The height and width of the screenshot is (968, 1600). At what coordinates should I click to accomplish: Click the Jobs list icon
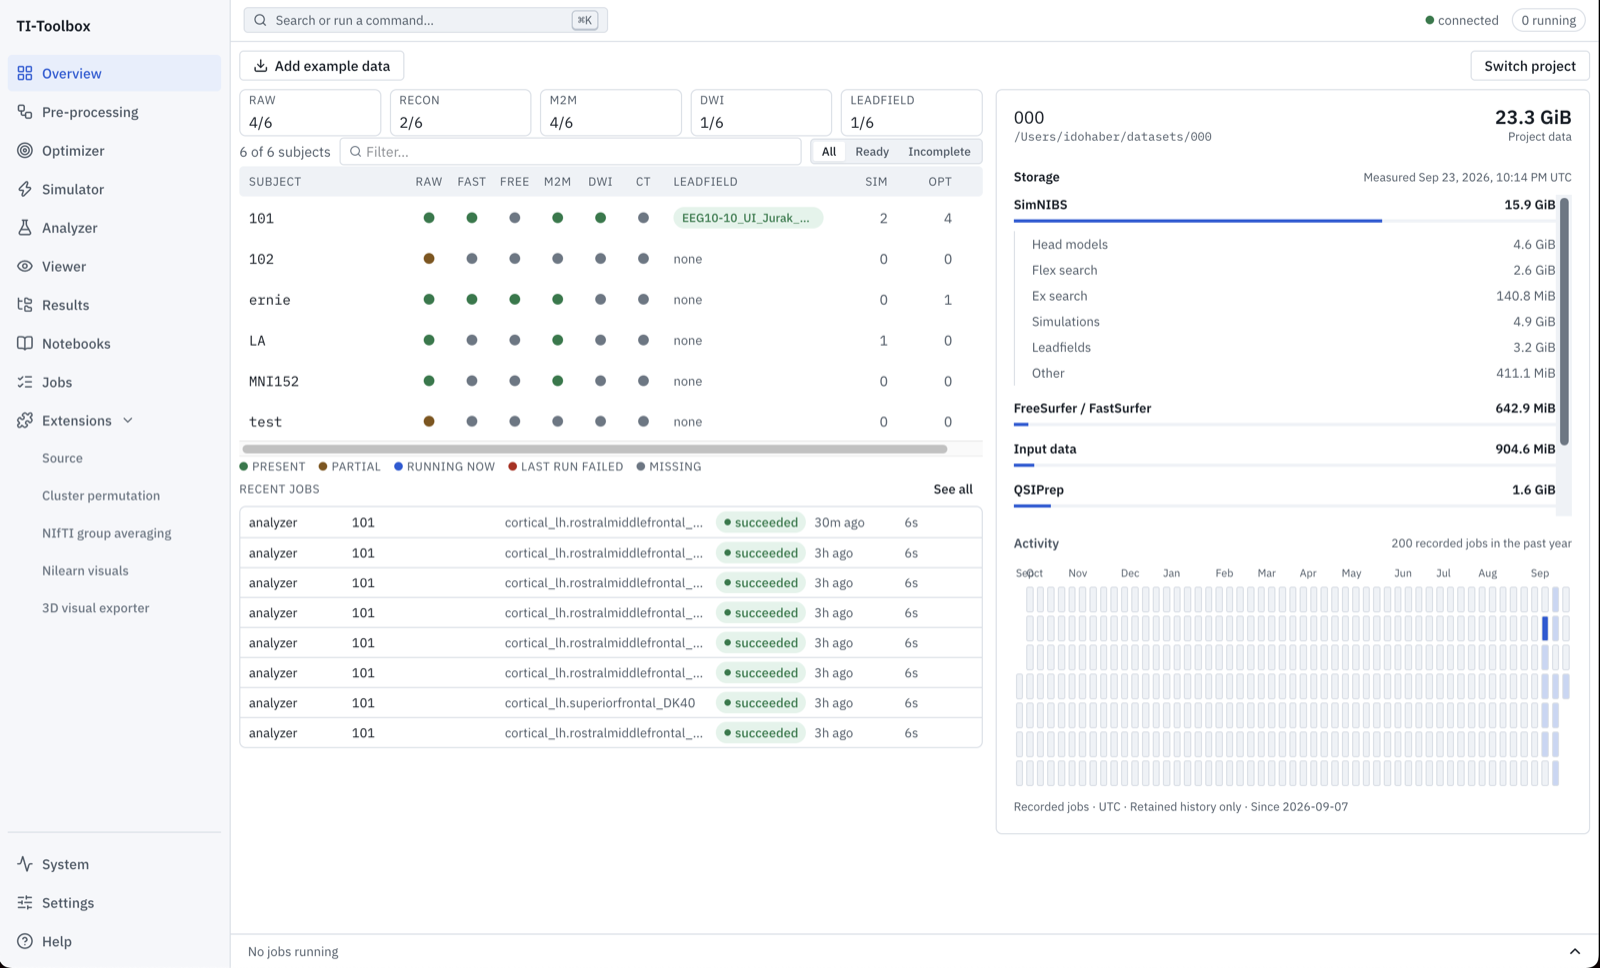[25, 382]
